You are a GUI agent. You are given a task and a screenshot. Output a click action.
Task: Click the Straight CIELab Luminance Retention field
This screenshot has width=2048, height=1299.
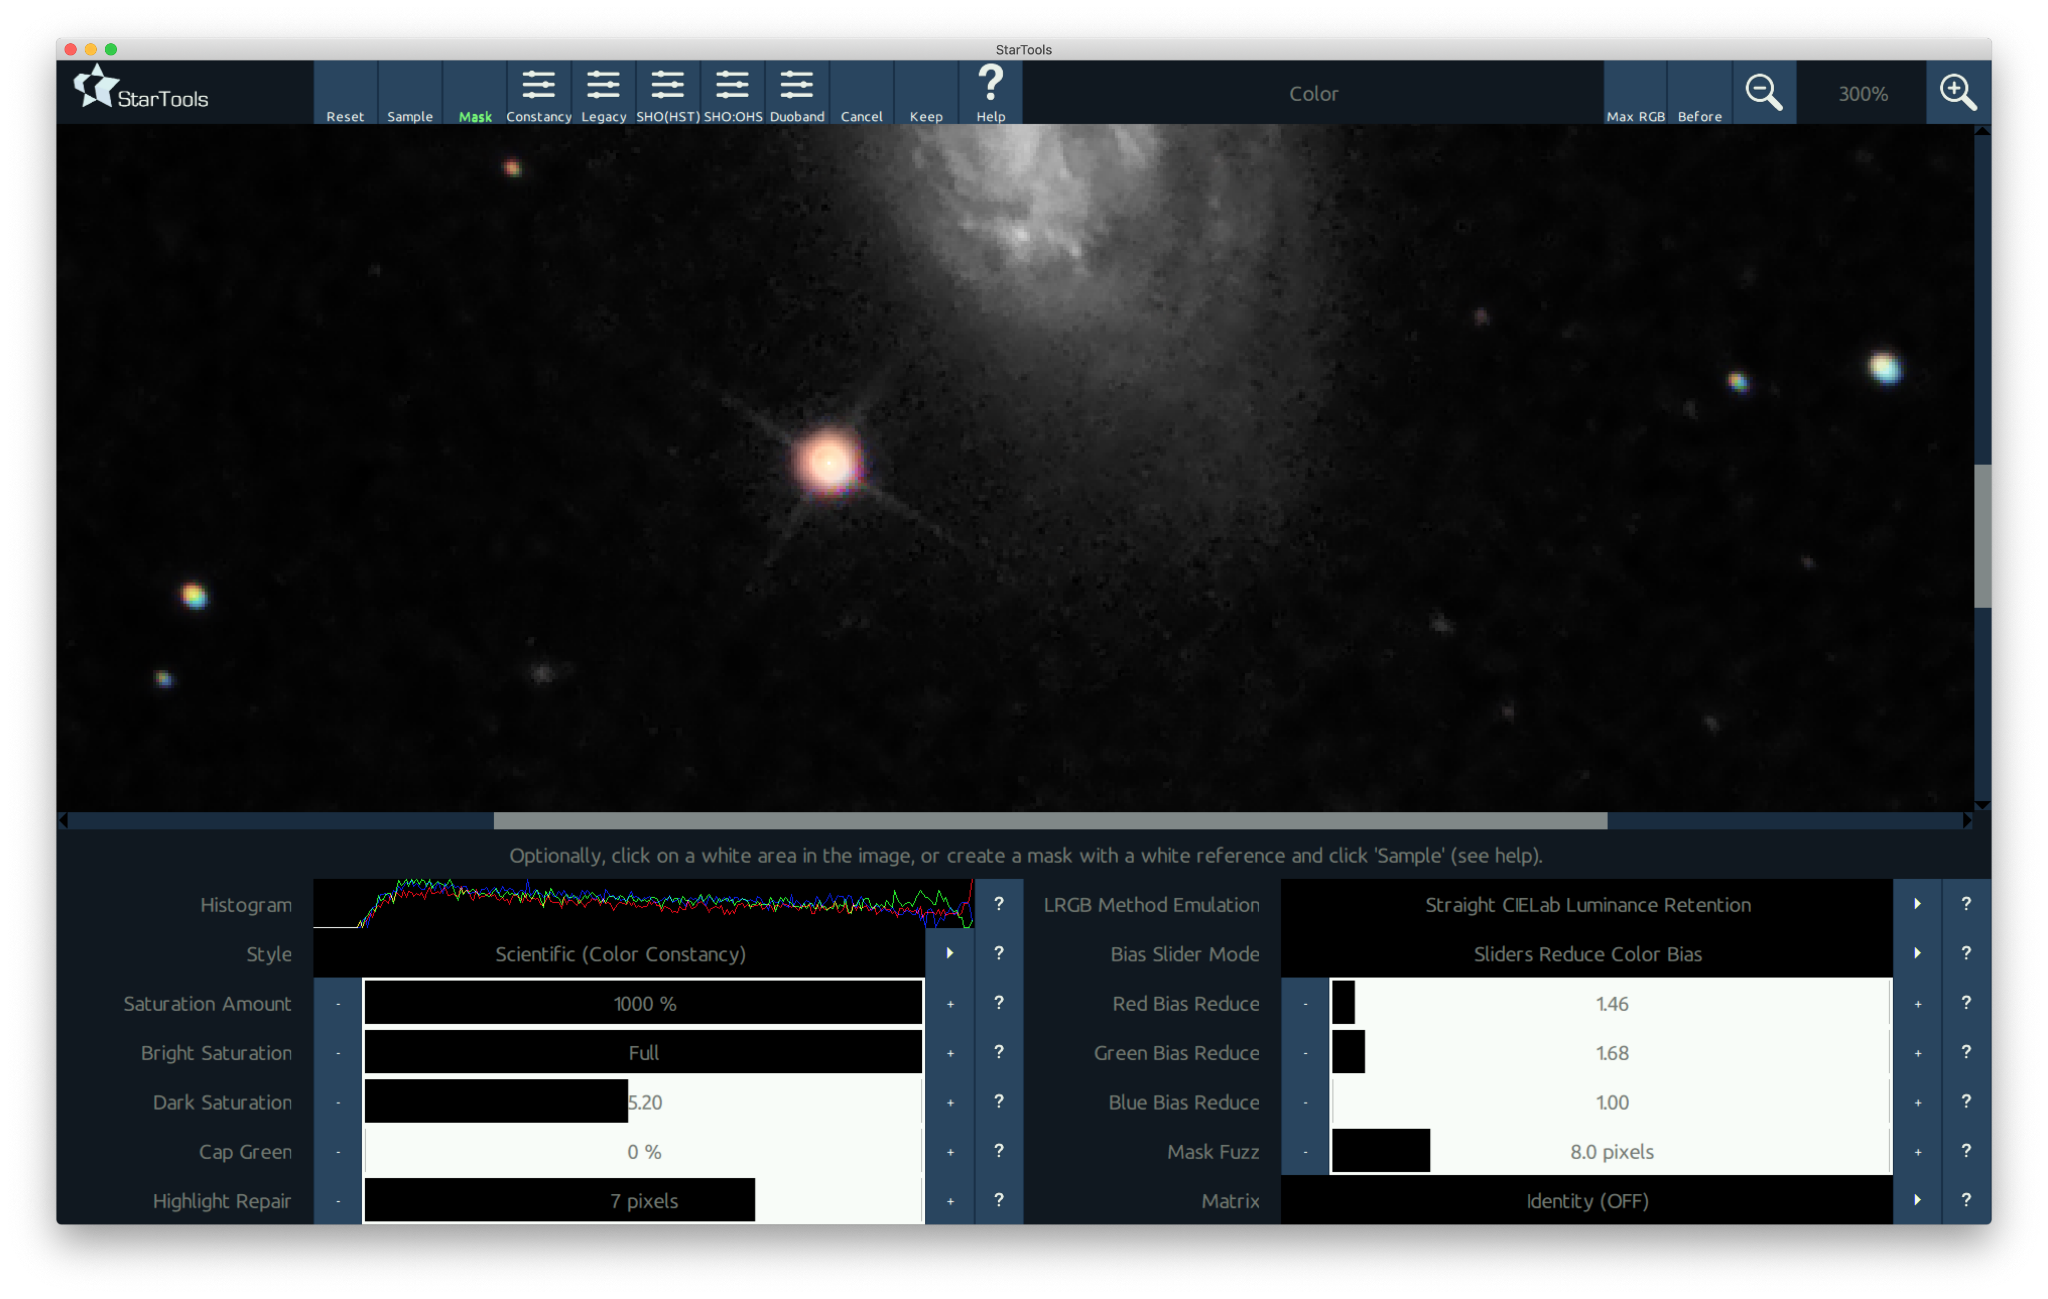(1587, 904)
